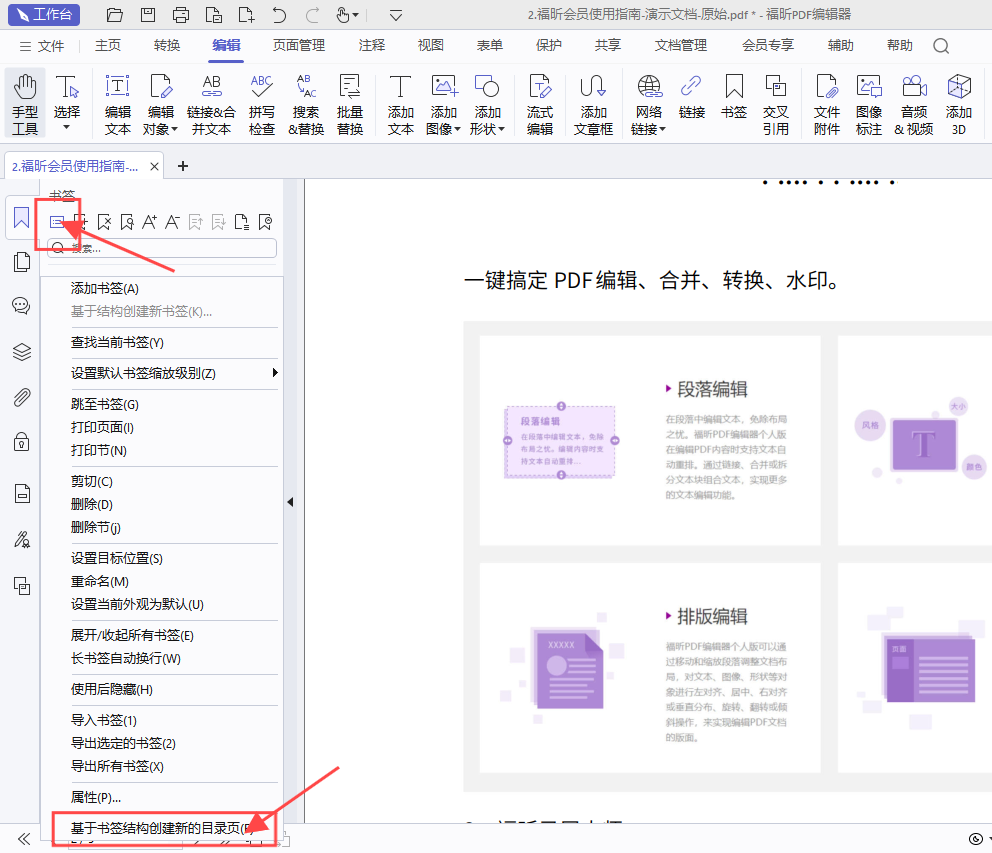Toggle hide after use option
This screenshot has height=853, width=992.
[x=112, y=689]
